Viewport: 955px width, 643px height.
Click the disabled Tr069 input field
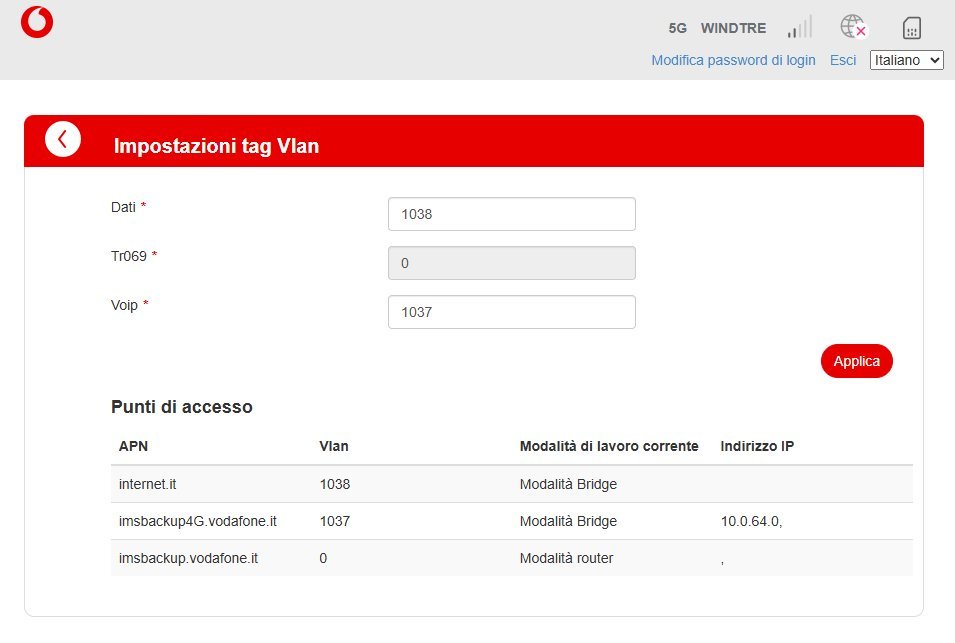511,263
